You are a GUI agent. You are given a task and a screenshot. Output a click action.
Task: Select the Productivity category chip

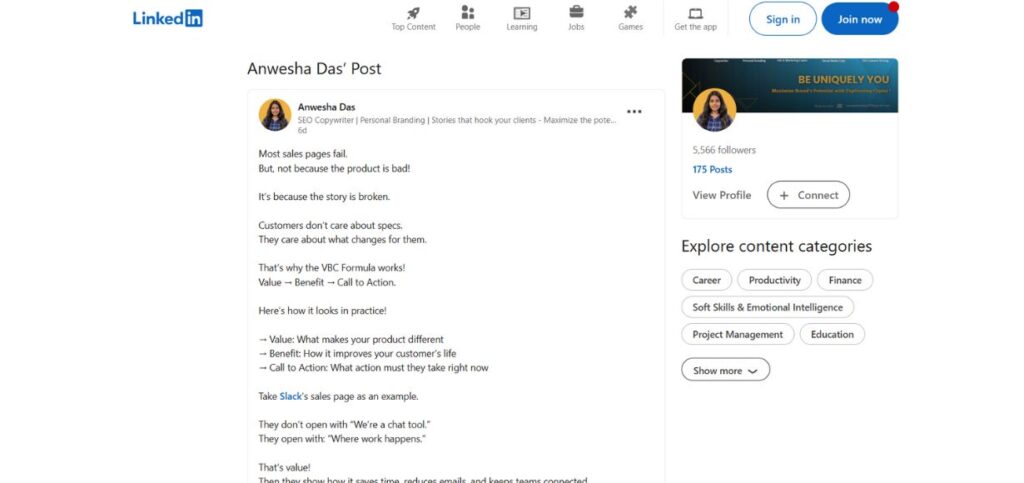click(775, 280)
